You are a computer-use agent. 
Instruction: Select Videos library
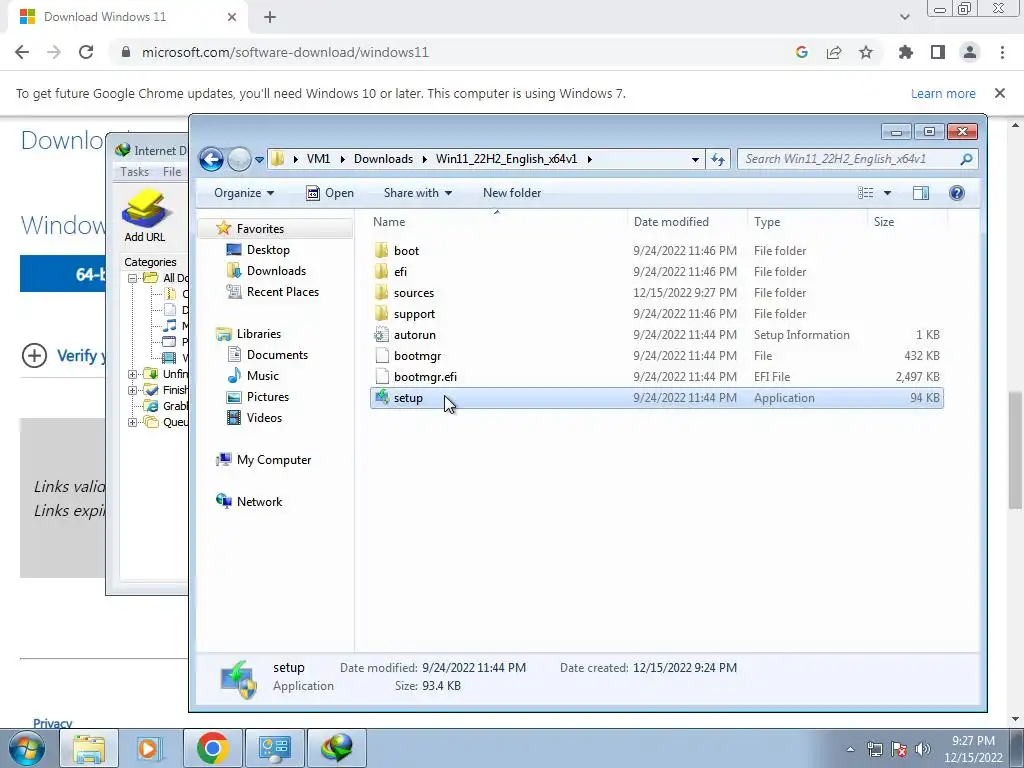264,417
